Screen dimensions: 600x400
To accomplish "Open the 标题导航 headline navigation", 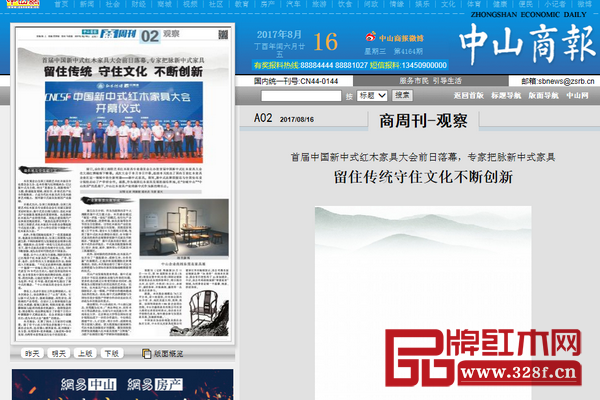I will coord(506,95).
